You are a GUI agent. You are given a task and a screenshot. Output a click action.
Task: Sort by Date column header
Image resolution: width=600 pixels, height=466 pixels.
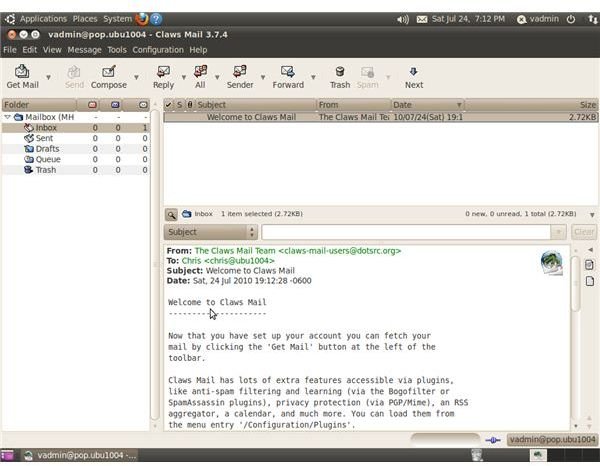click(427, 105)
